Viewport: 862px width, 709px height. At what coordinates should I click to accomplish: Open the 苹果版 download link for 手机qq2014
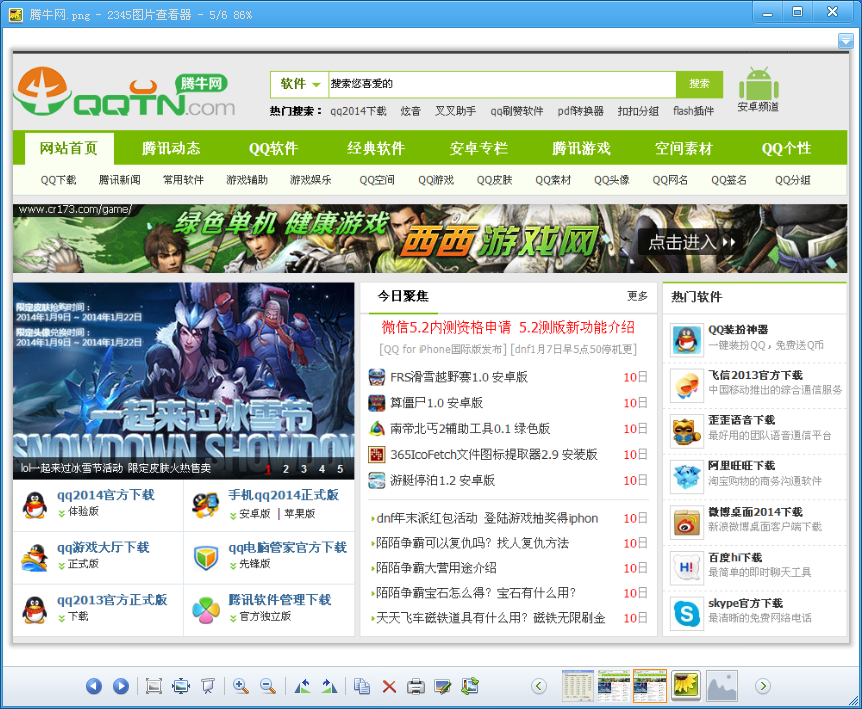coord(300,514)
